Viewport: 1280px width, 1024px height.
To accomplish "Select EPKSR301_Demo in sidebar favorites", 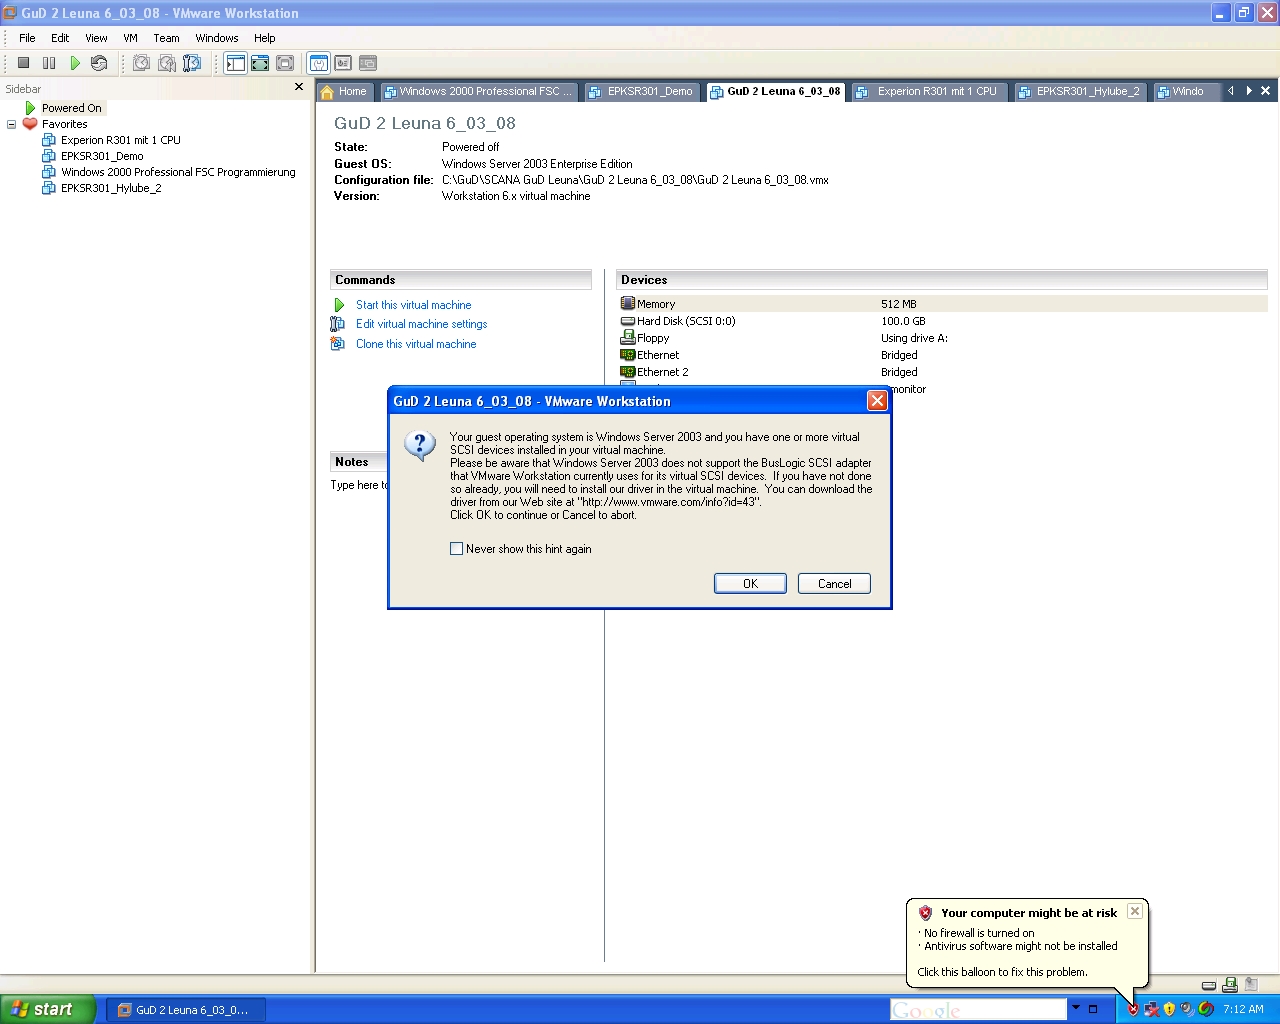I will 102,156.
